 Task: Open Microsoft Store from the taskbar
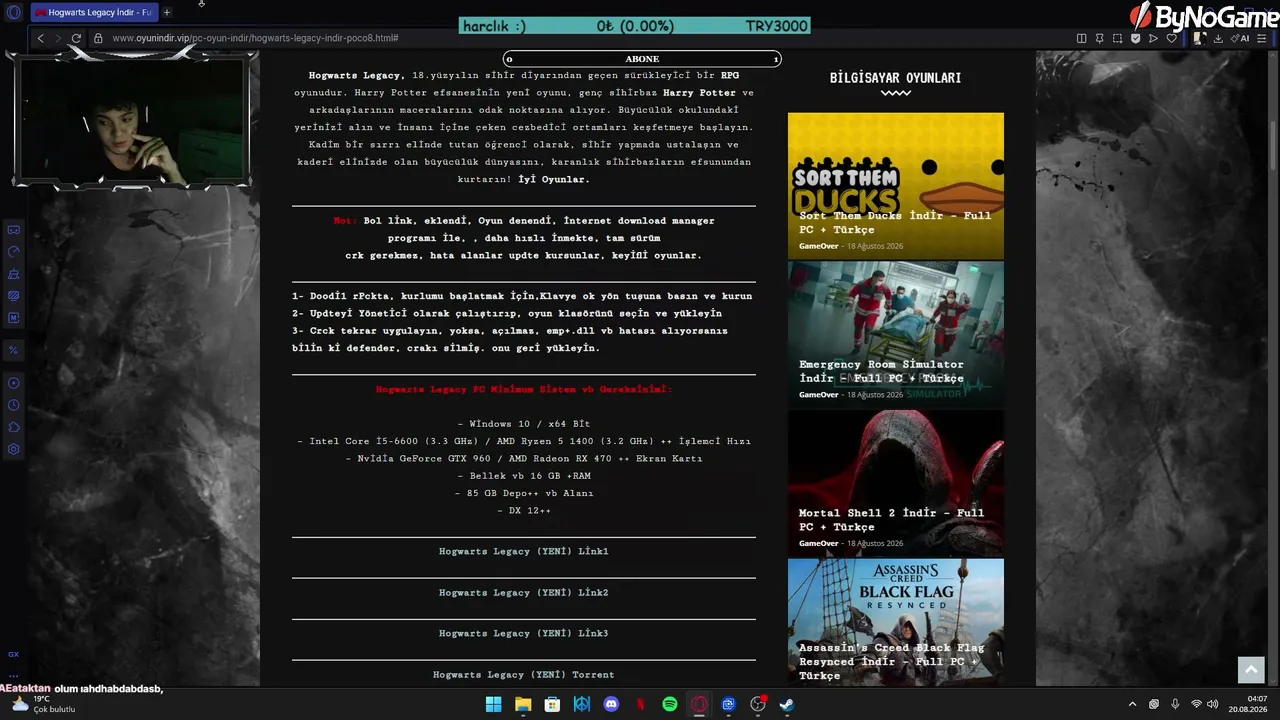(552, 704)
